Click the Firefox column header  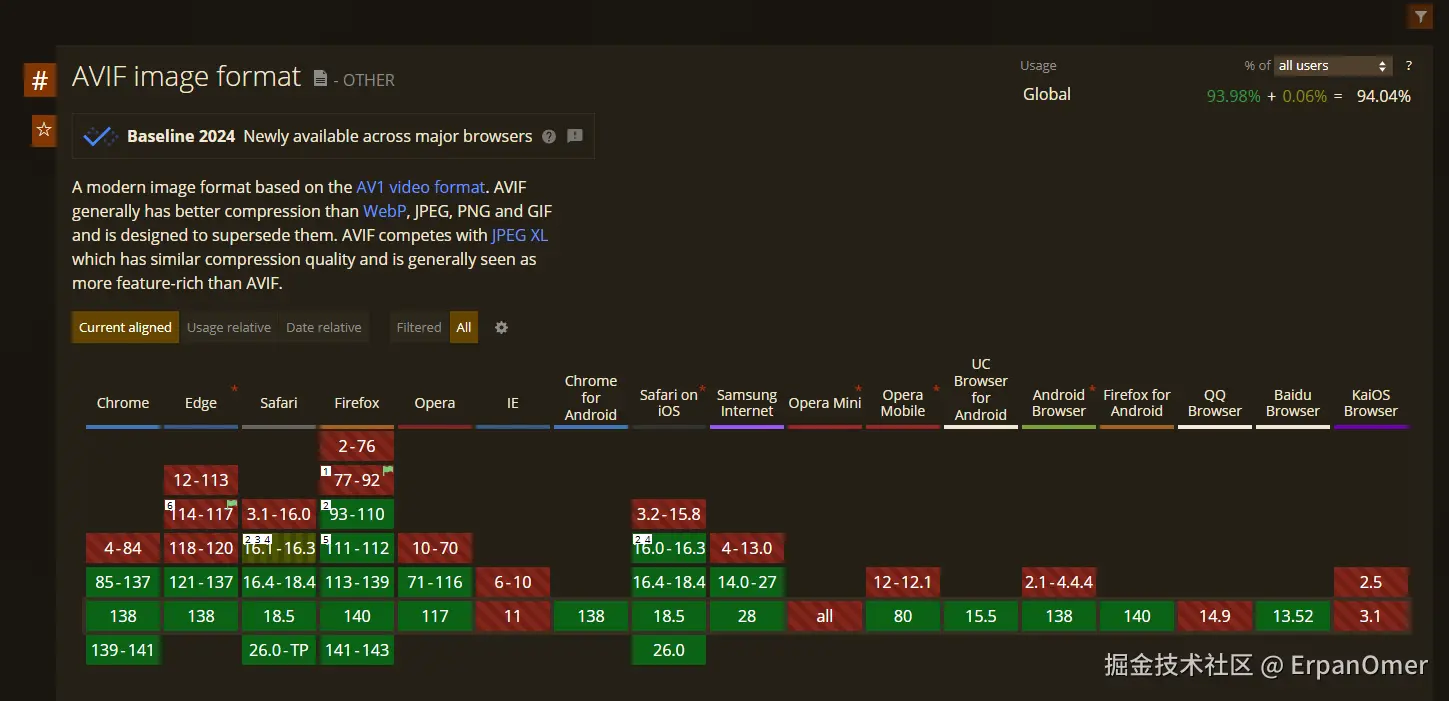(357, 403)
